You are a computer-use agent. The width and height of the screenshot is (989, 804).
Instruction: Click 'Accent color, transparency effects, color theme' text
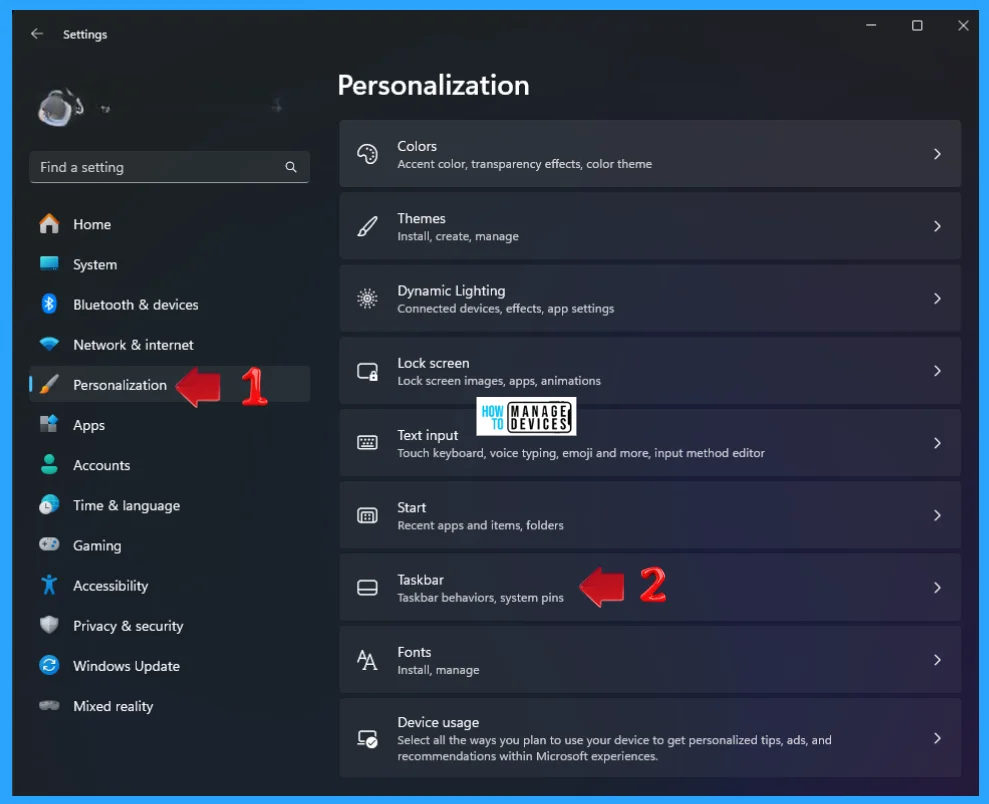click(x=525, y=164)
